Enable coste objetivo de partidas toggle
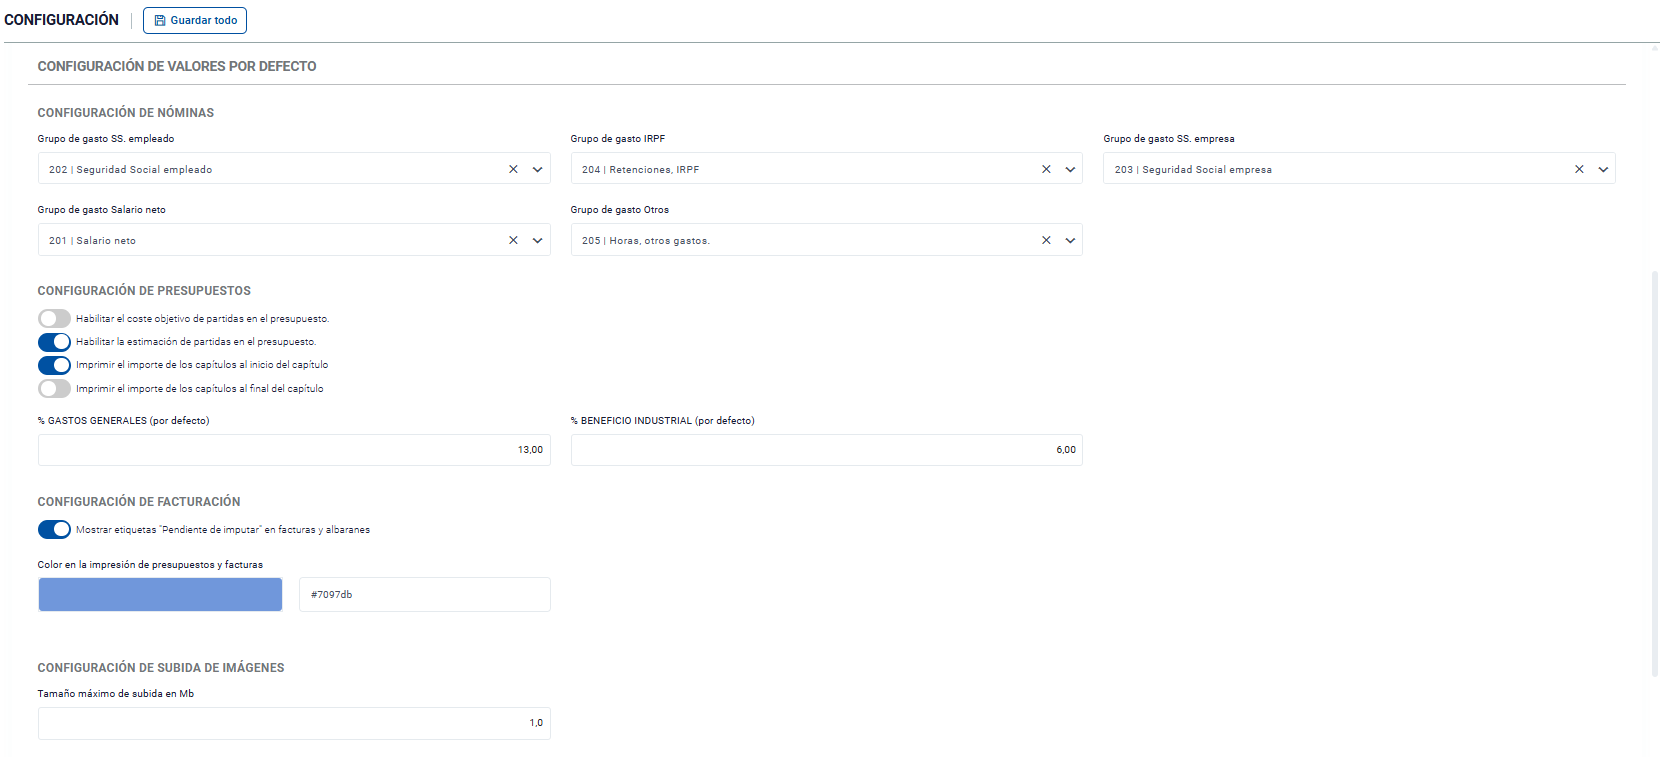The height and width of the screenshot is (757, 1667). 54,319
